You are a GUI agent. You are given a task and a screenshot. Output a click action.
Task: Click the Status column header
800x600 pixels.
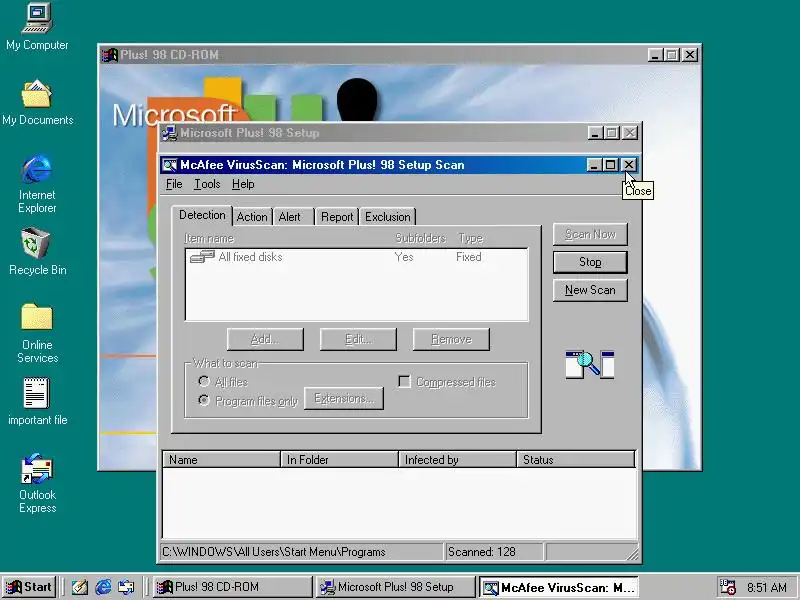576,459
